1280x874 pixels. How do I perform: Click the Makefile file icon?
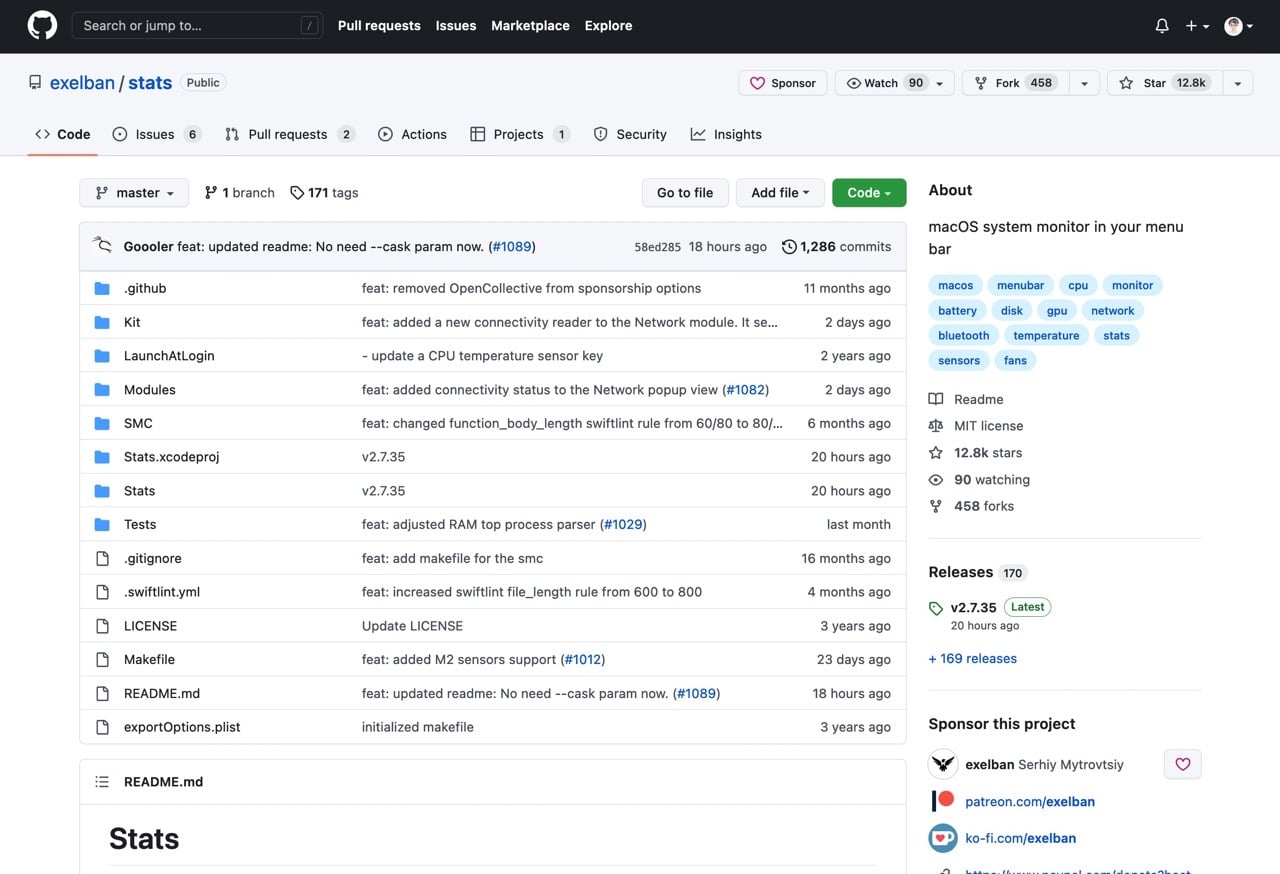click(102, 660)
